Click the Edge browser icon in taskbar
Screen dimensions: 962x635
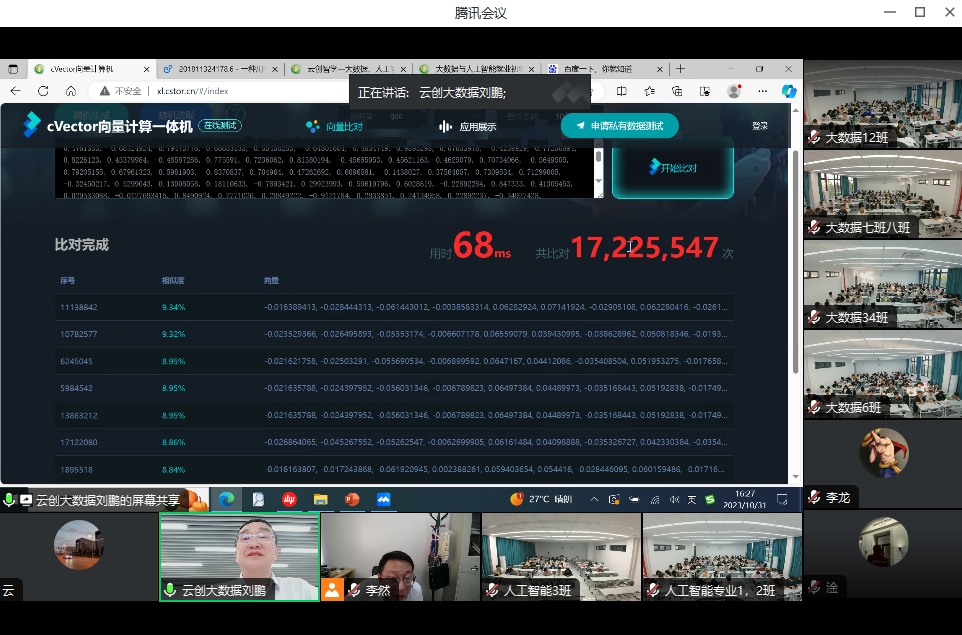(x=227, y=499)
